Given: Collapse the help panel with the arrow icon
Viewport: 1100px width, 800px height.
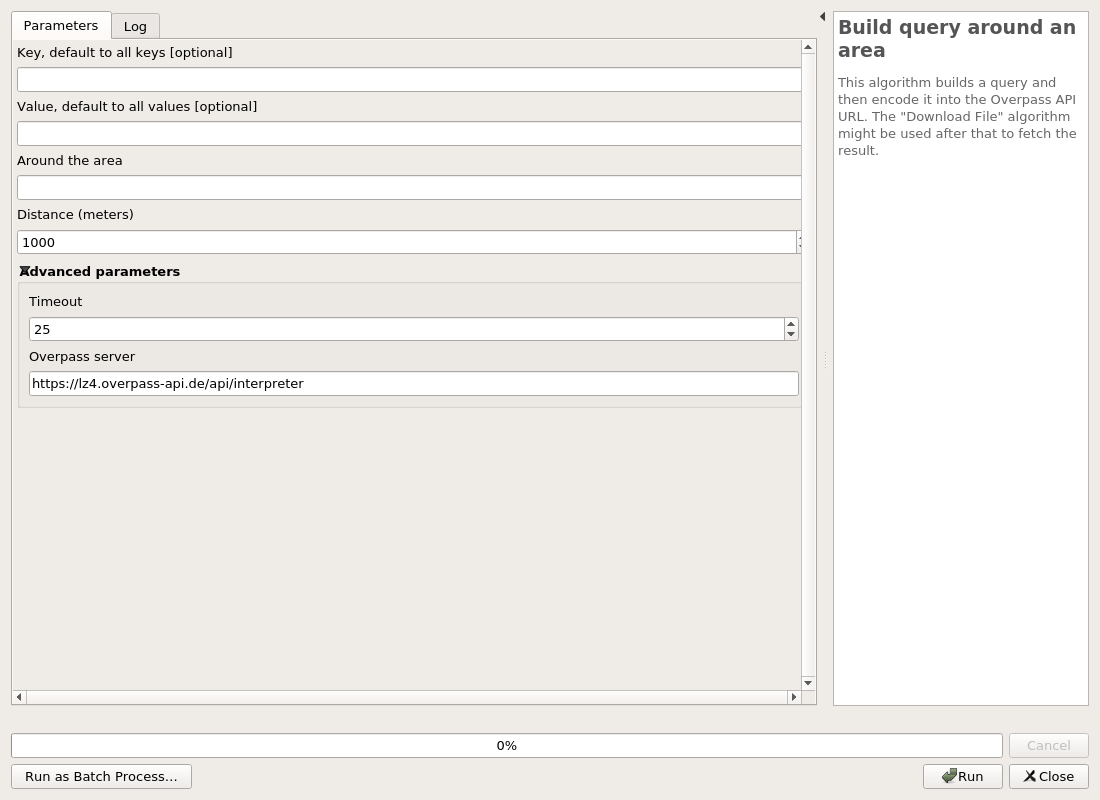Looking at the screenshot, I should [822, 16].
